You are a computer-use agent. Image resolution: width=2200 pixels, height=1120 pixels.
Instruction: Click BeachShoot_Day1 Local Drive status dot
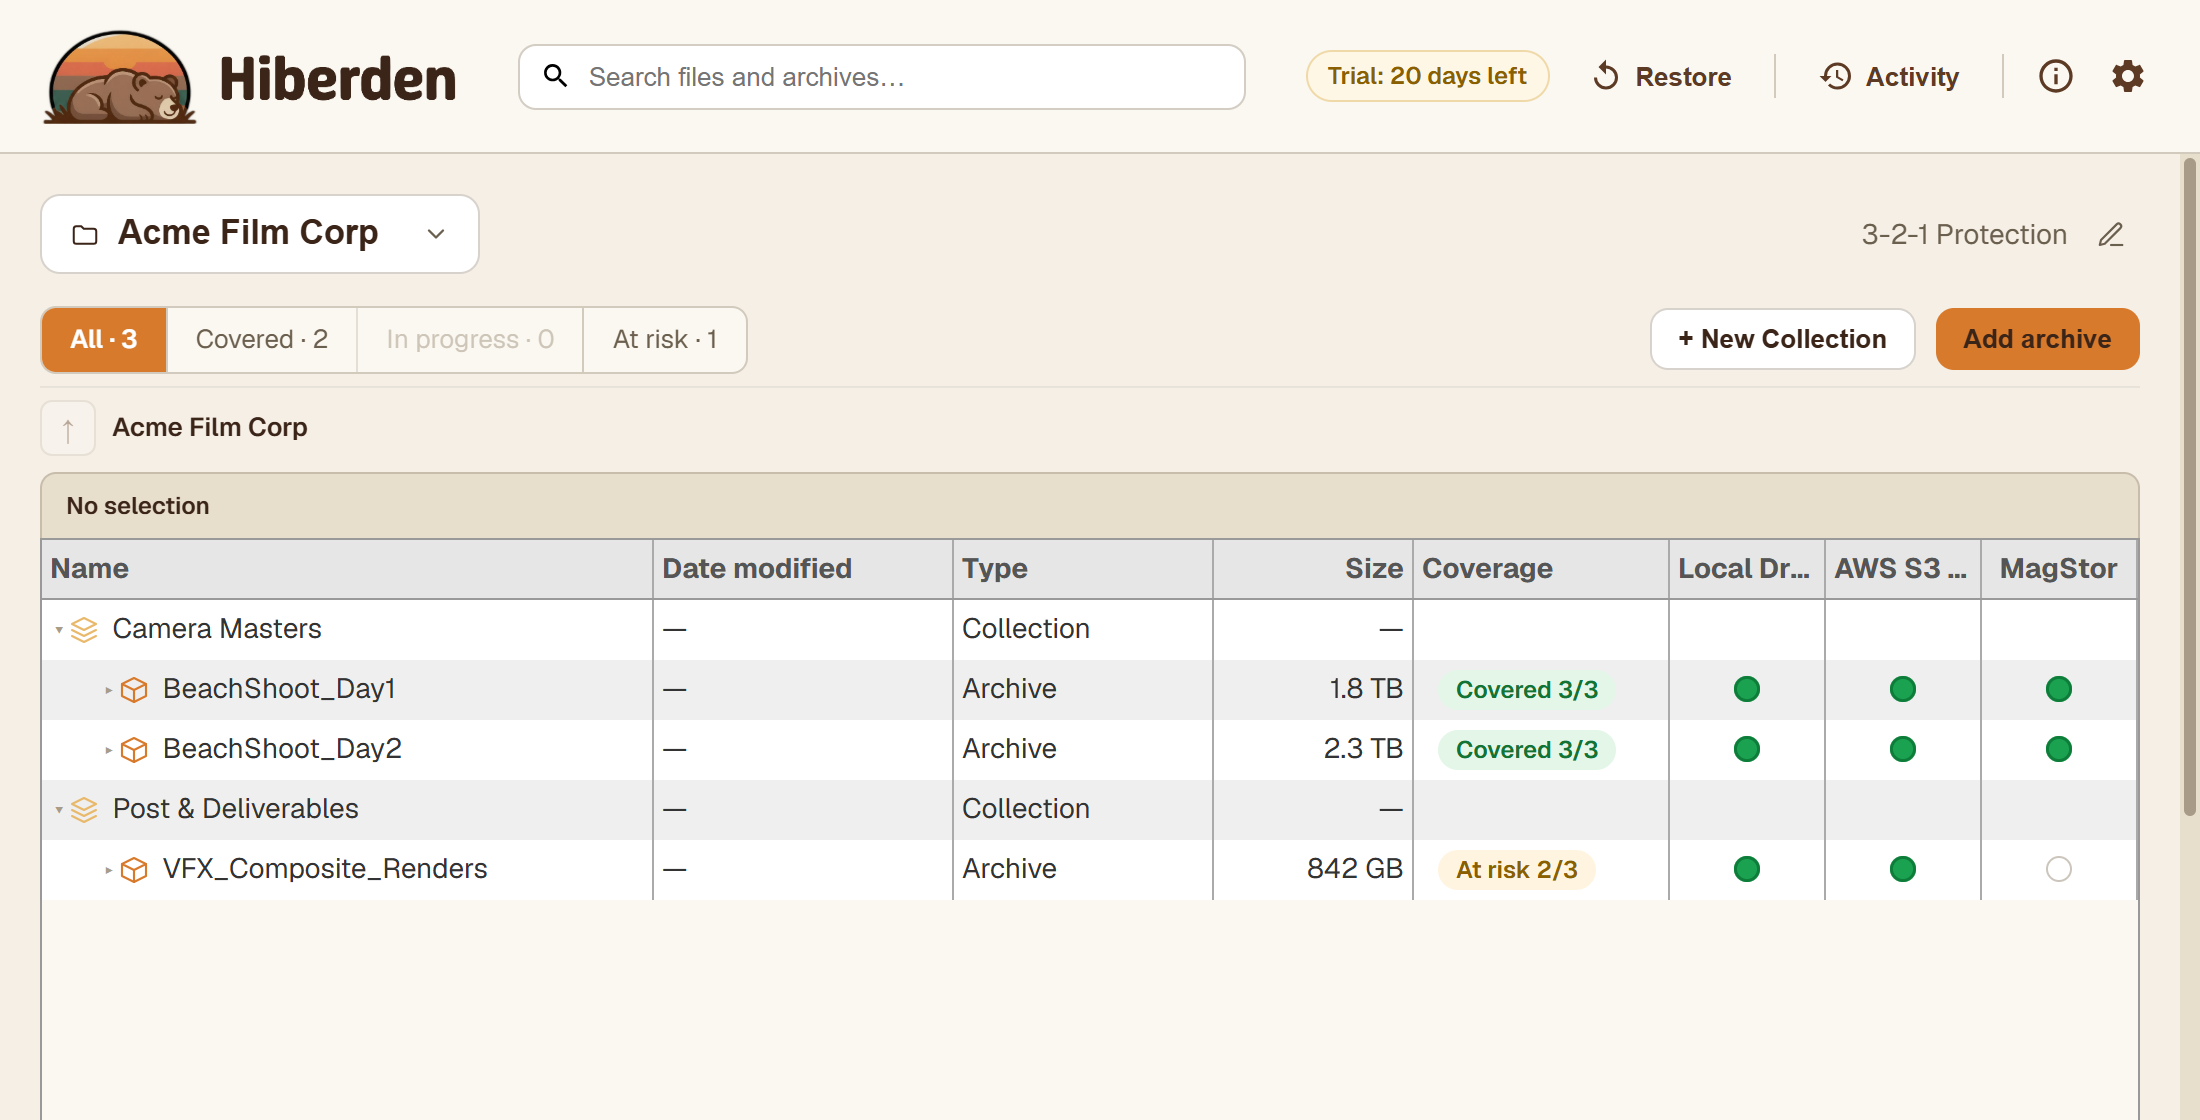coord(1746,689)
